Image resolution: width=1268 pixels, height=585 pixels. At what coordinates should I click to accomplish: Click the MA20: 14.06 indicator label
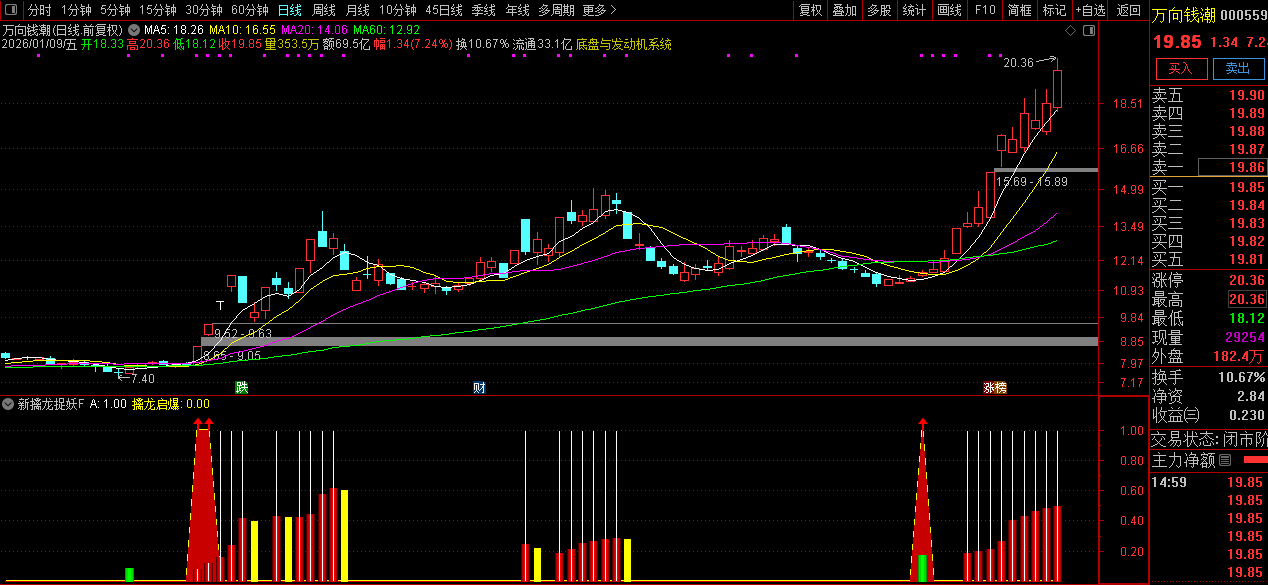tap(314, 30)
